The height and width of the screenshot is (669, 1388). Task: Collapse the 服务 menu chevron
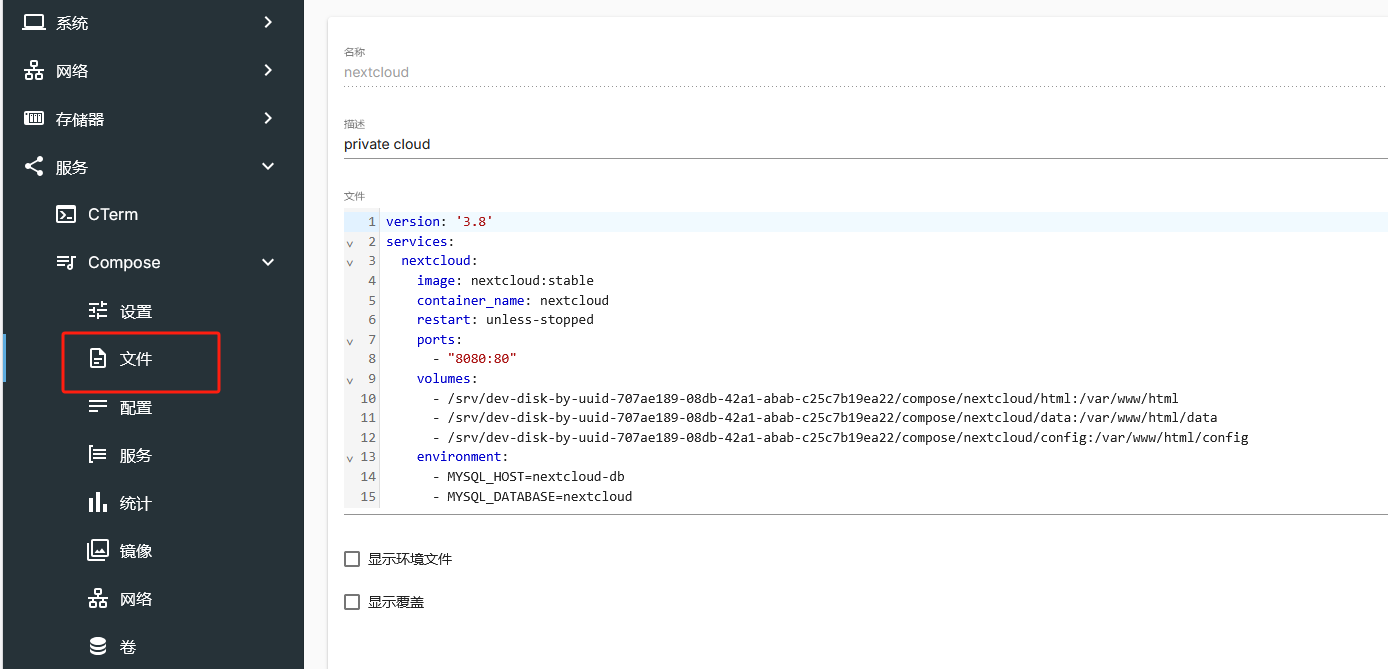(268, 166)
